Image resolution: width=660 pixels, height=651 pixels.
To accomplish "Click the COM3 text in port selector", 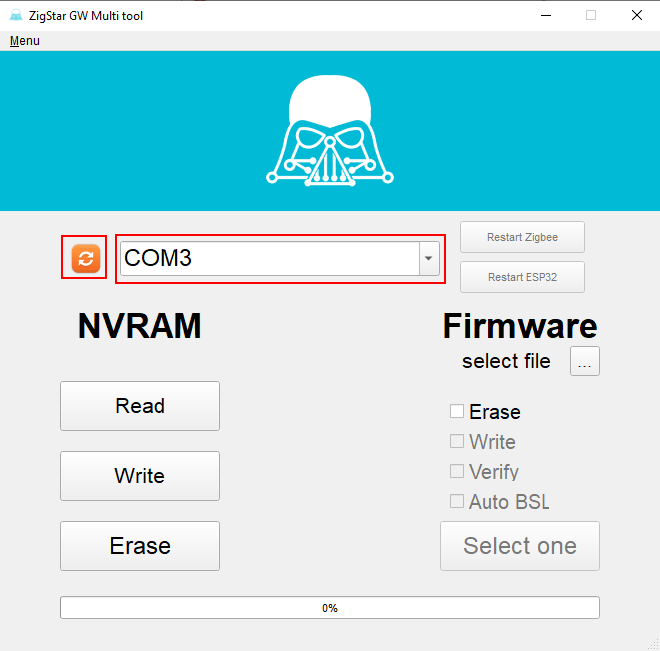I will point(158,258).
